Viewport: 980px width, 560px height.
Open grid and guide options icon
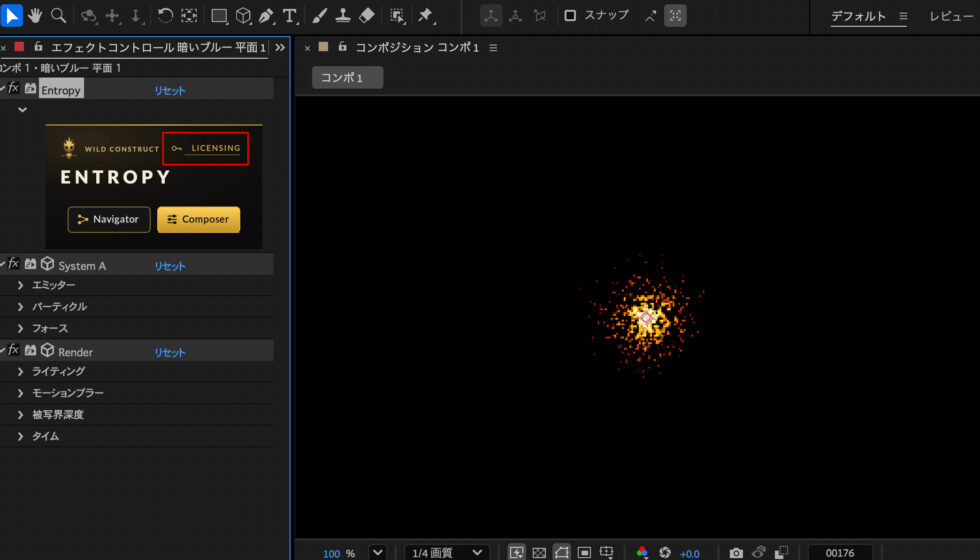(606, 552)
